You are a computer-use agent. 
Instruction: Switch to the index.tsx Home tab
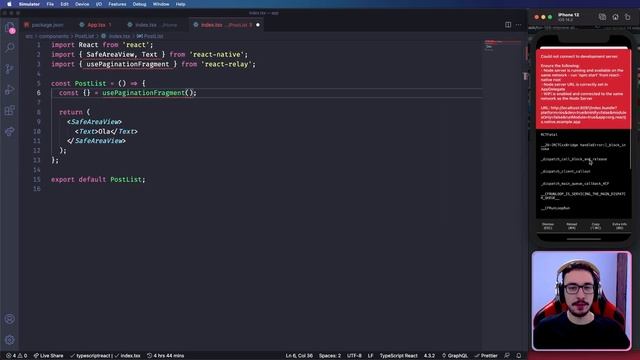tap(153, 25)
